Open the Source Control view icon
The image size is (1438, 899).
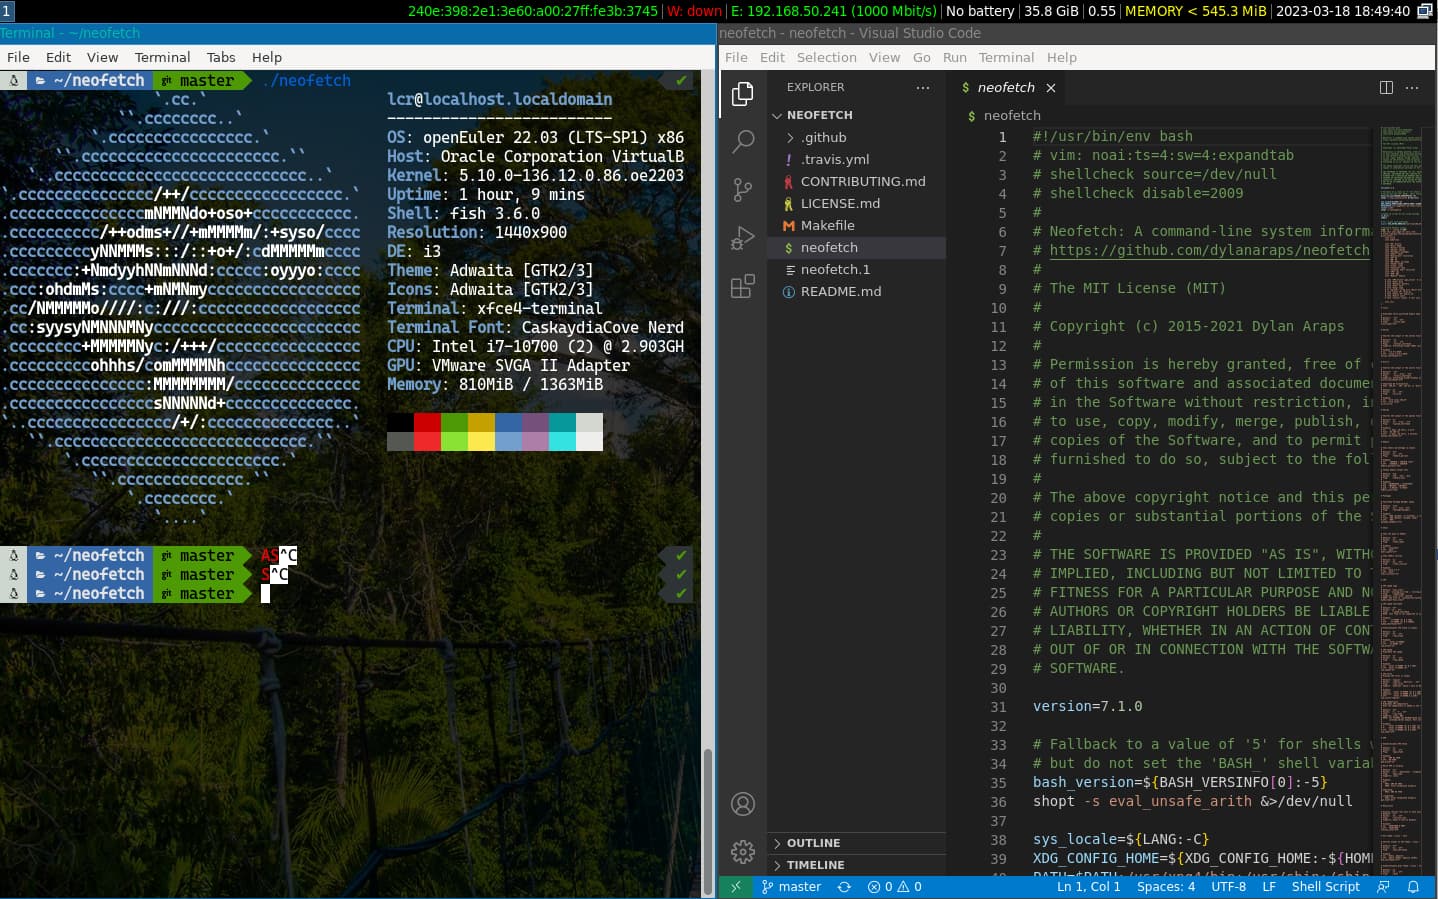click(742, 190)
